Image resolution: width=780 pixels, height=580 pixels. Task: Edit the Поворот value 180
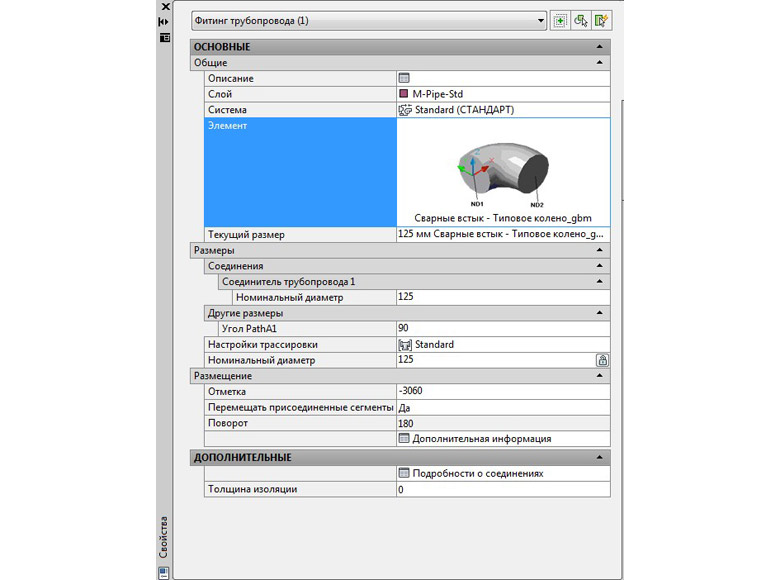(503, 423)
